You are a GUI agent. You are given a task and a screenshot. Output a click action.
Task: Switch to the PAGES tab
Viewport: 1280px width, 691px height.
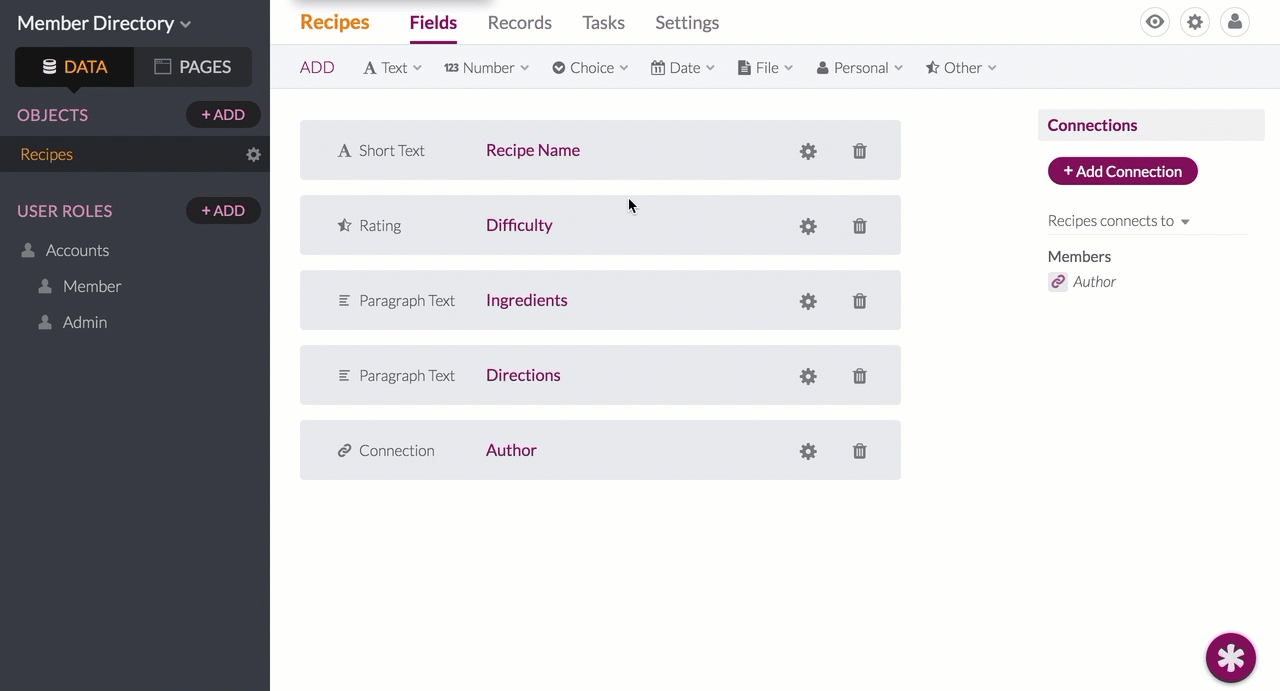(x=193, y=67)
